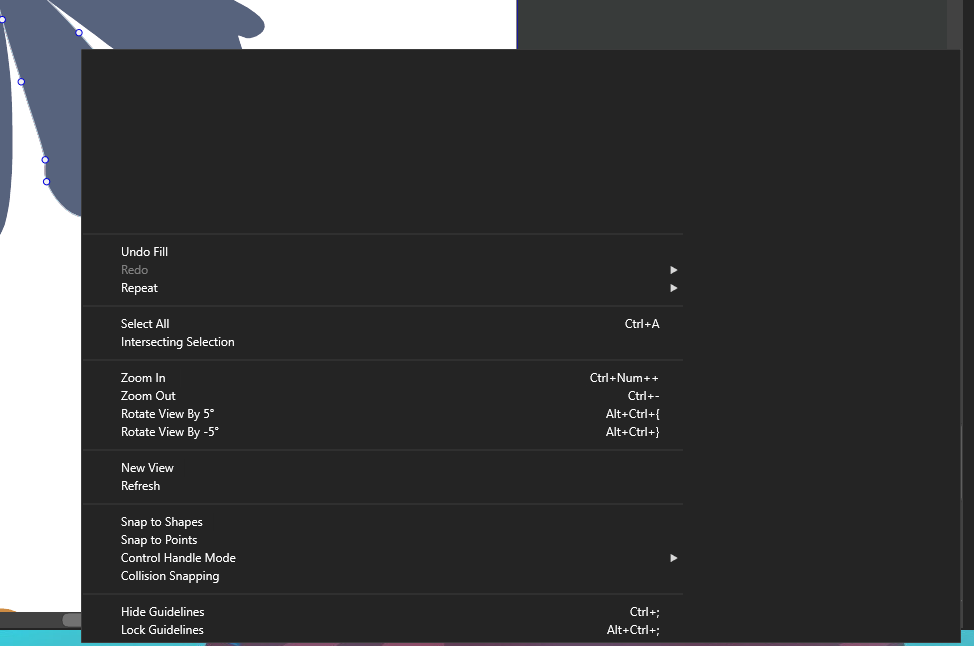Open a New View
This screenshot has width=974, height=646.
(x=148, y=468)
